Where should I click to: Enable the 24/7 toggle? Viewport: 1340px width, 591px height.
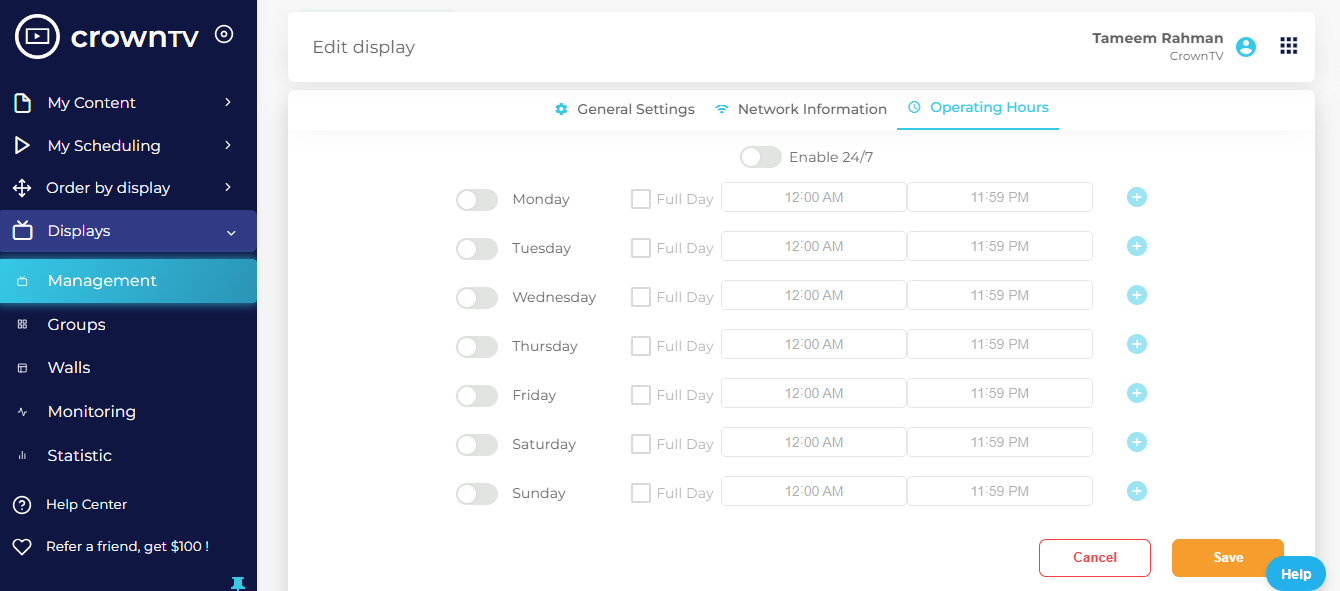(x=760, y=157)
